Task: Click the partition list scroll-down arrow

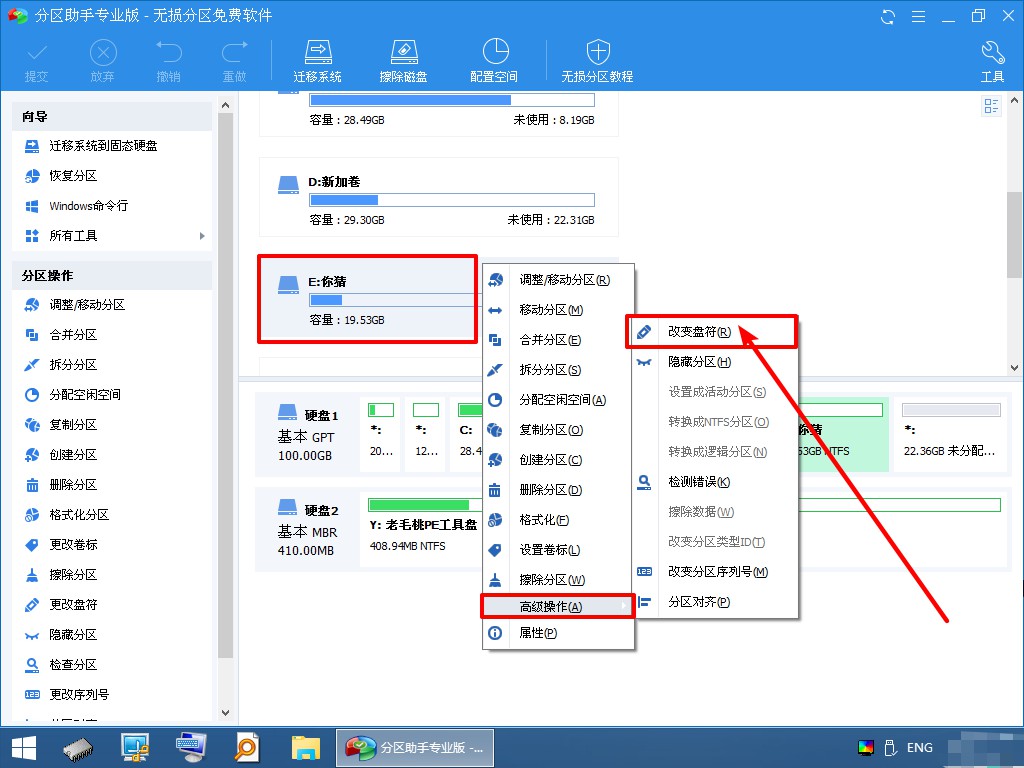Action: pos(1014,368)
